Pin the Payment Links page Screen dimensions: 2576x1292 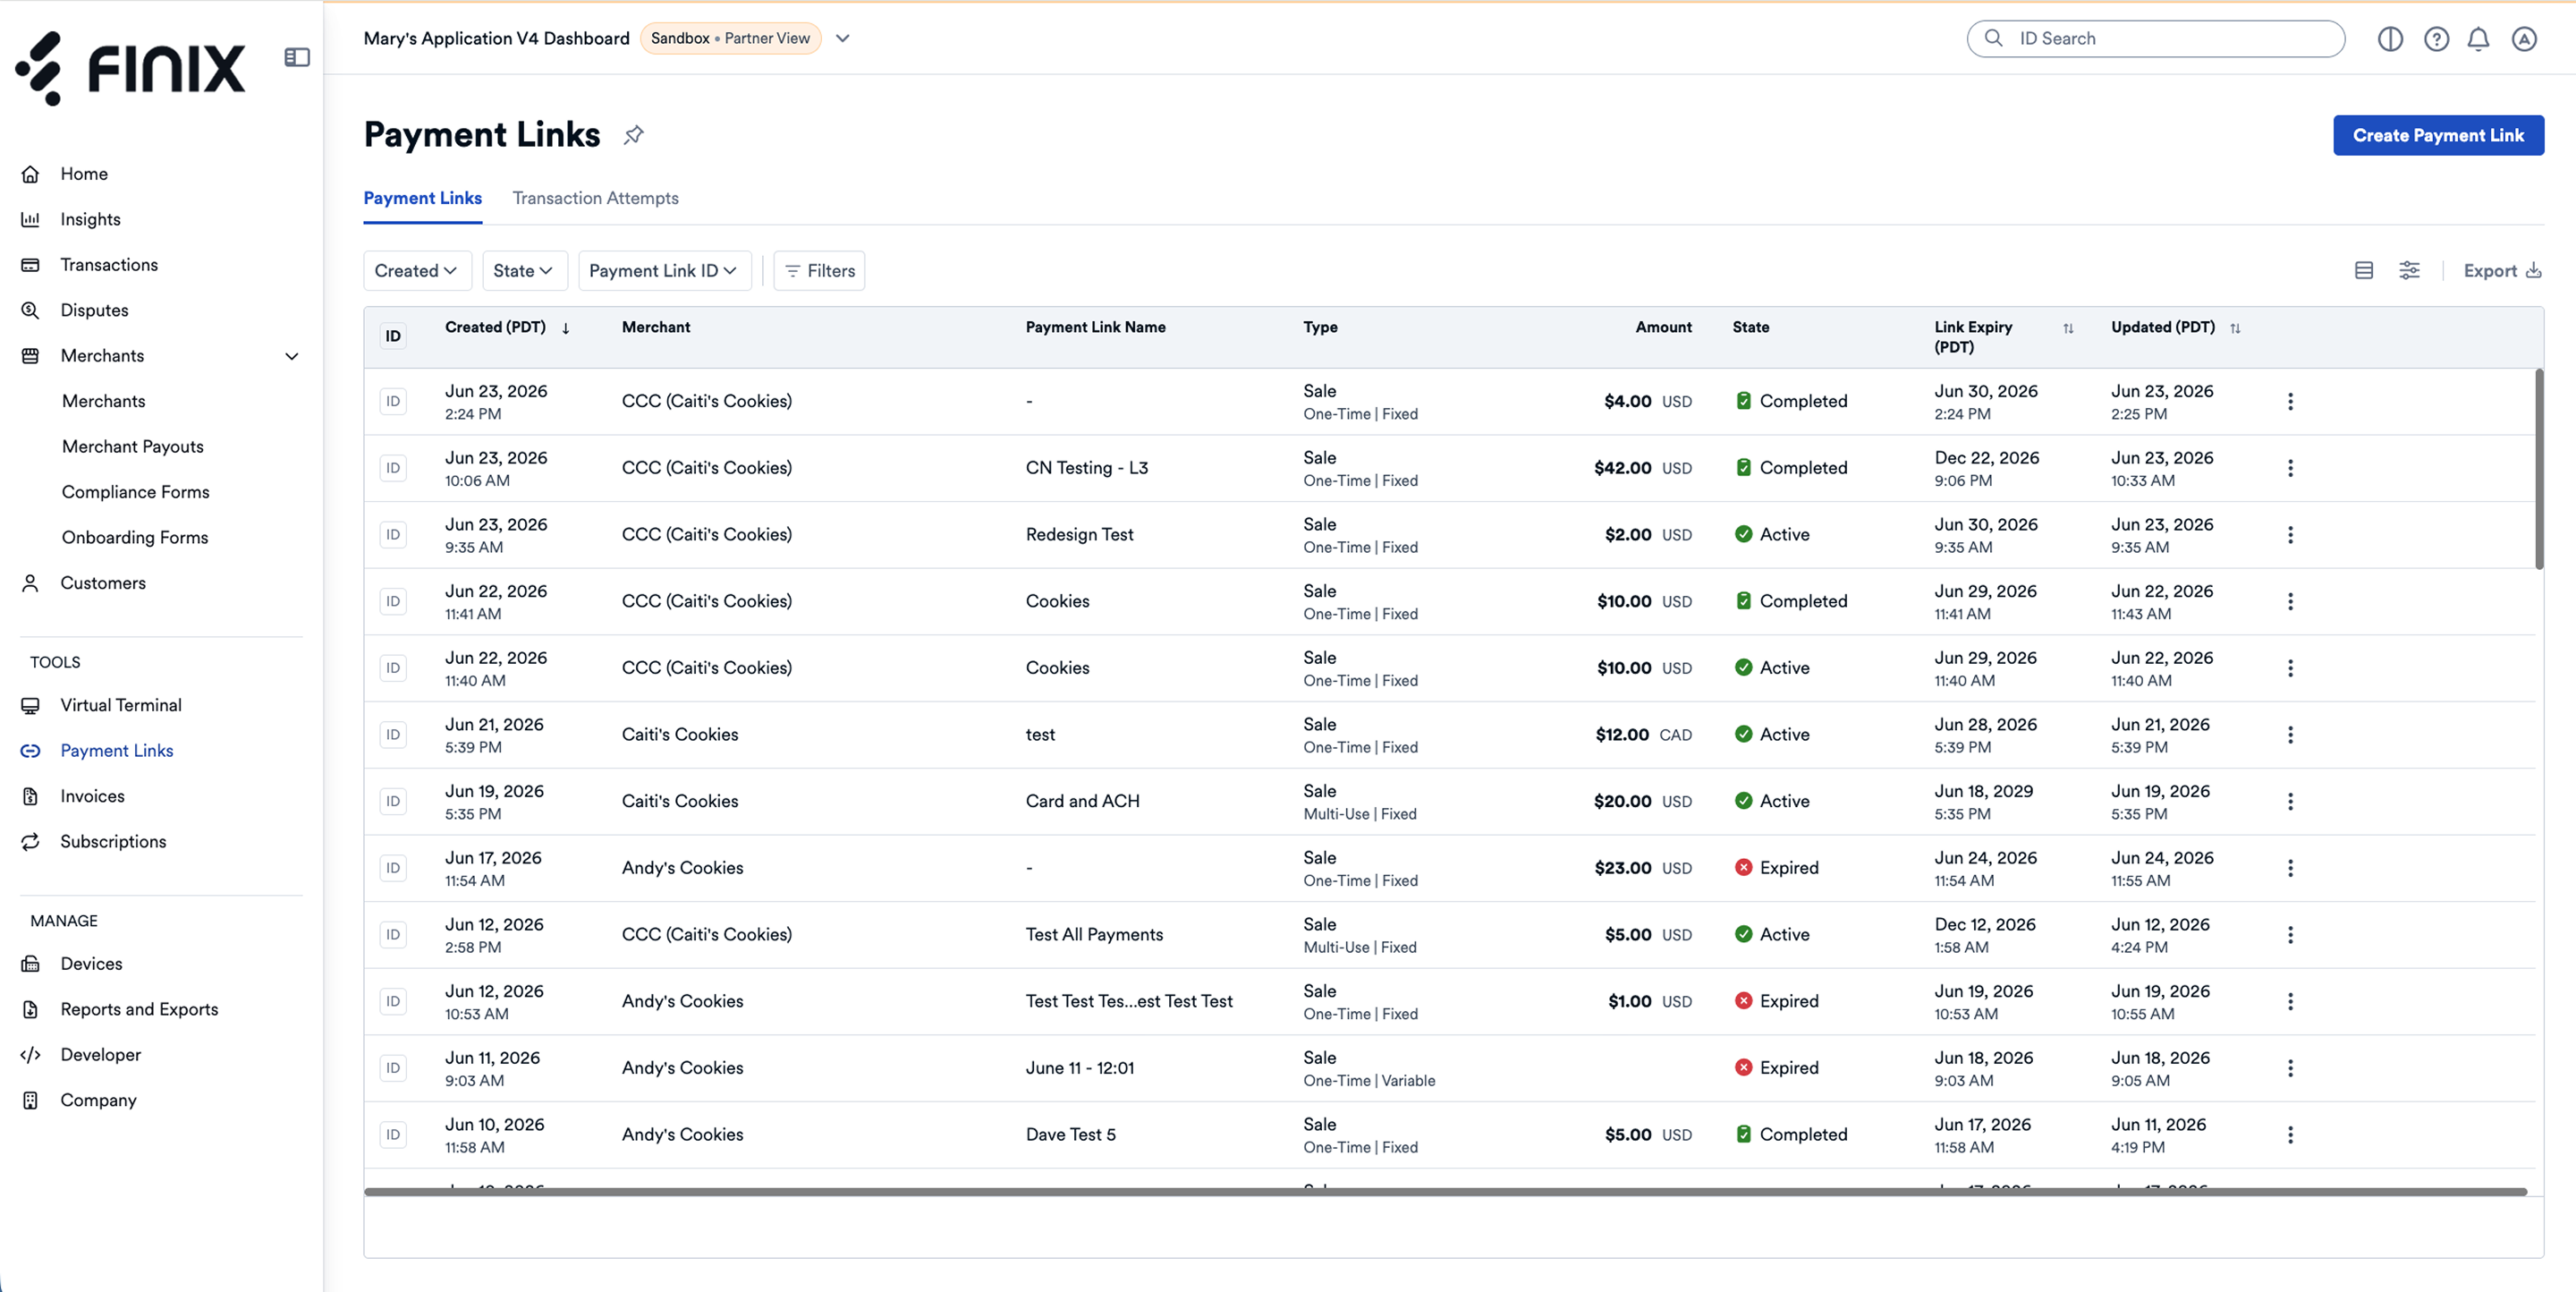click(x=633, y=135)
